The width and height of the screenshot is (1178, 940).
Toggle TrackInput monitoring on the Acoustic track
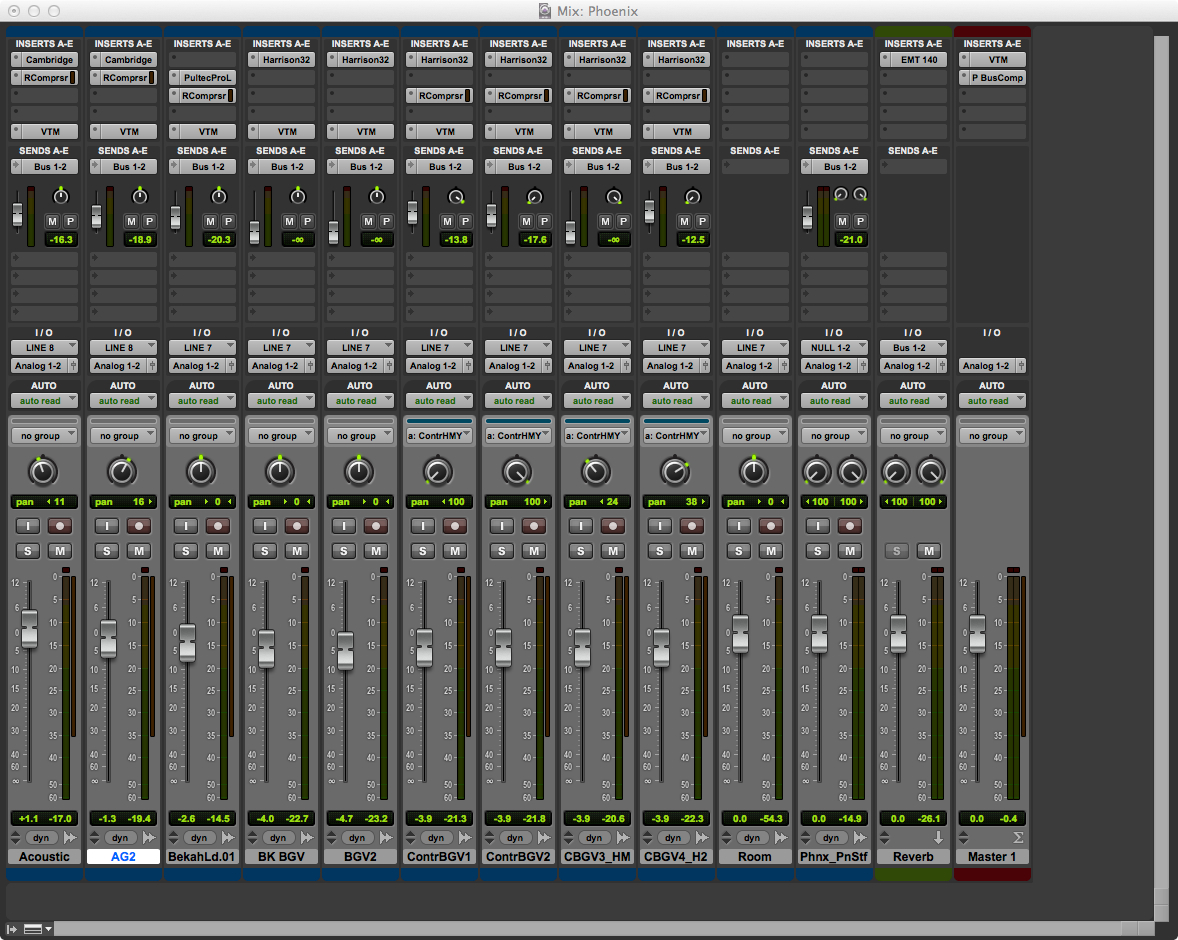coord(28,526)
